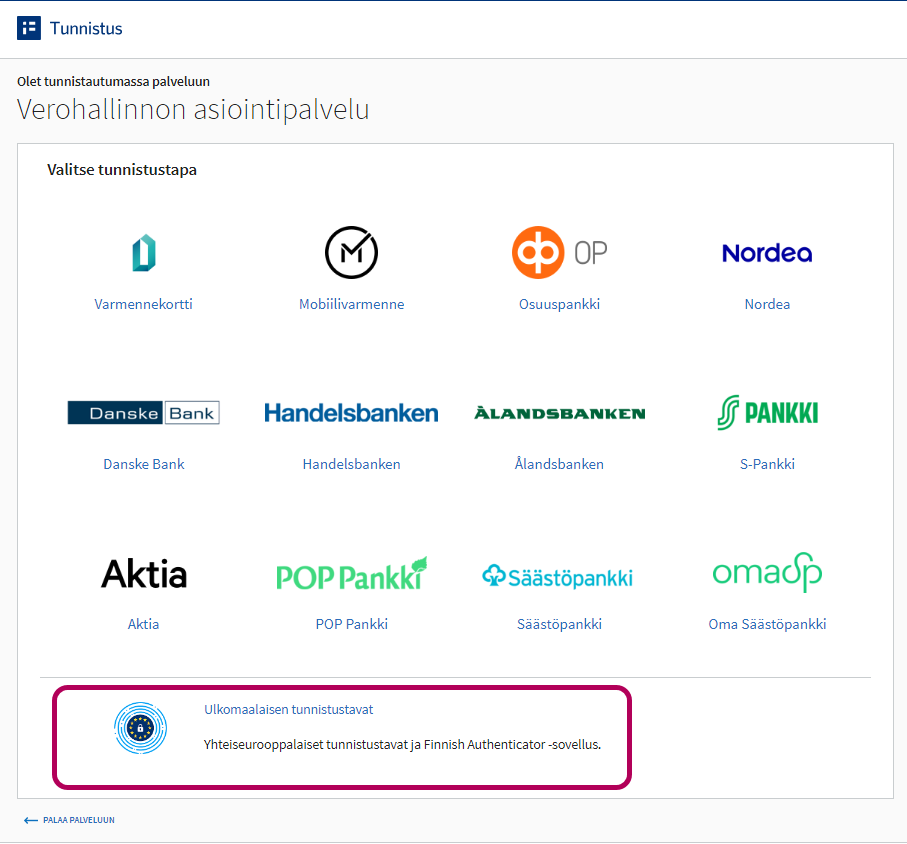Click the Tunnistus title text in header
This screenshot has width=907, height=844.
coord(86,28)
